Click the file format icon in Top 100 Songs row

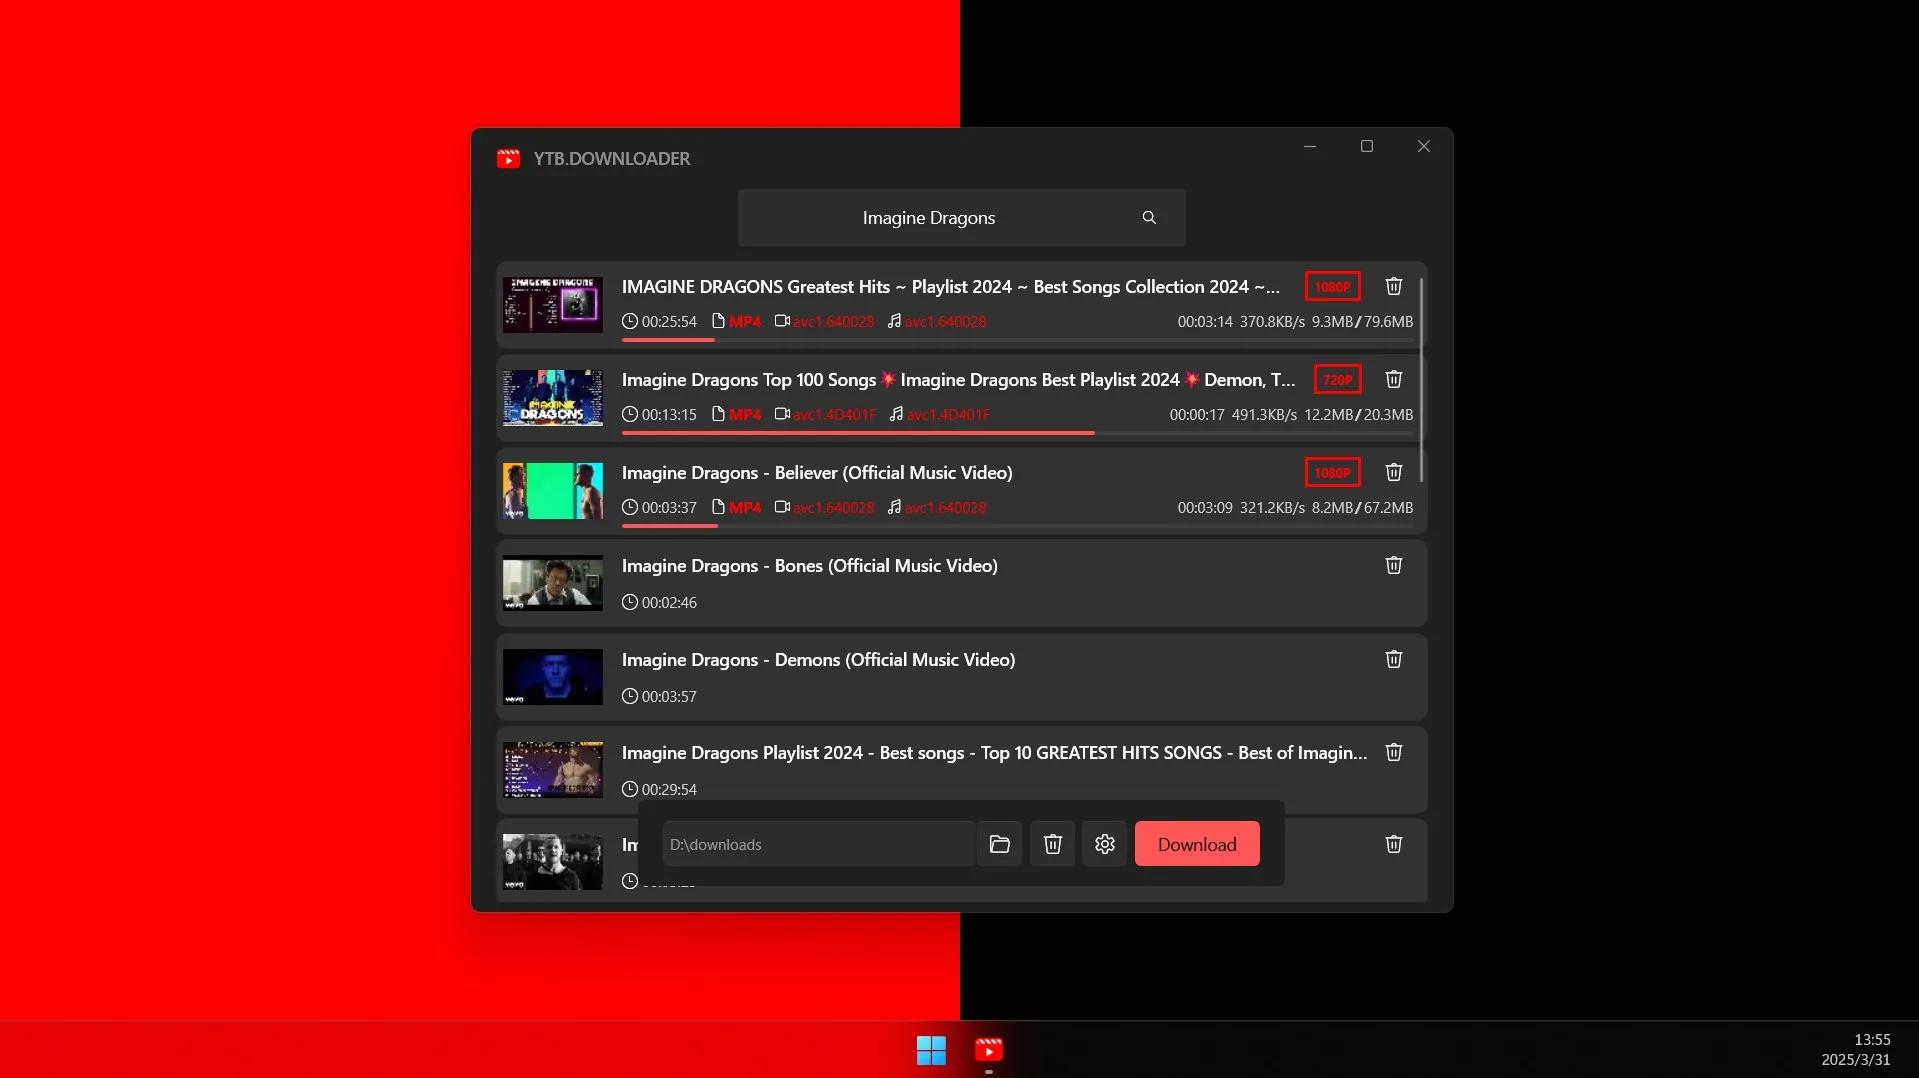(x=718, y=414)
